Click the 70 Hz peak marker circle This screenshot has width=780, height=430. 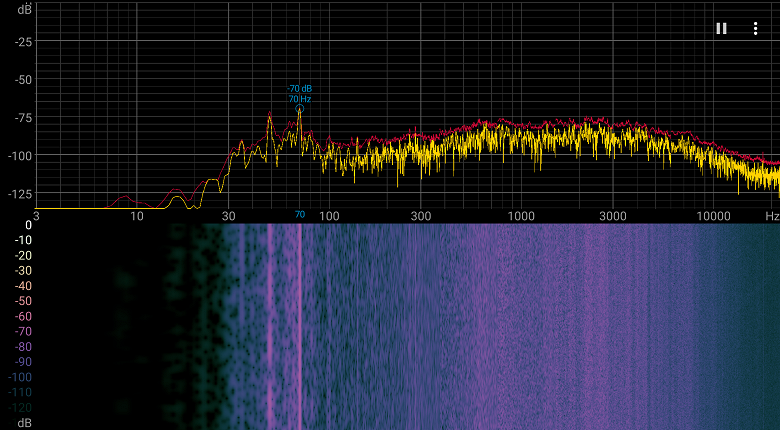[299, 108]
